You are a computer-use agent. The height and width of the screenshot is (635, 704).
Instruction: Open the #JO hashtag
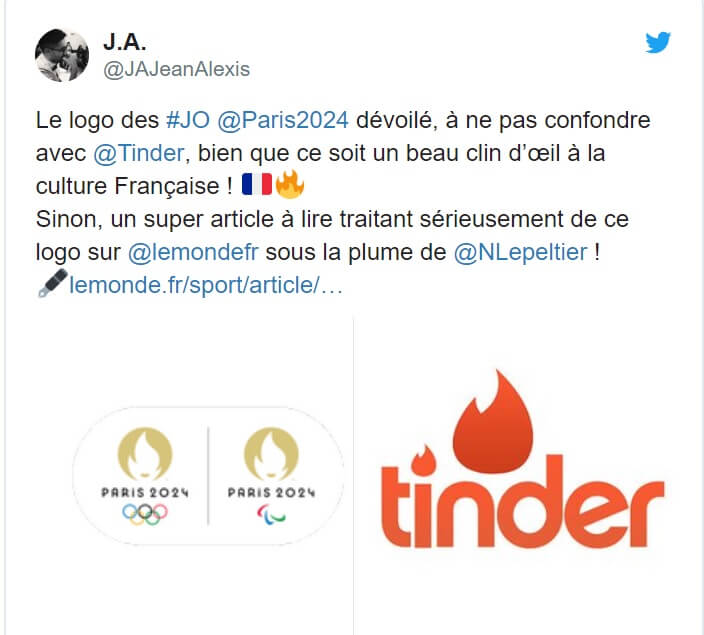[x=188, y=120]
